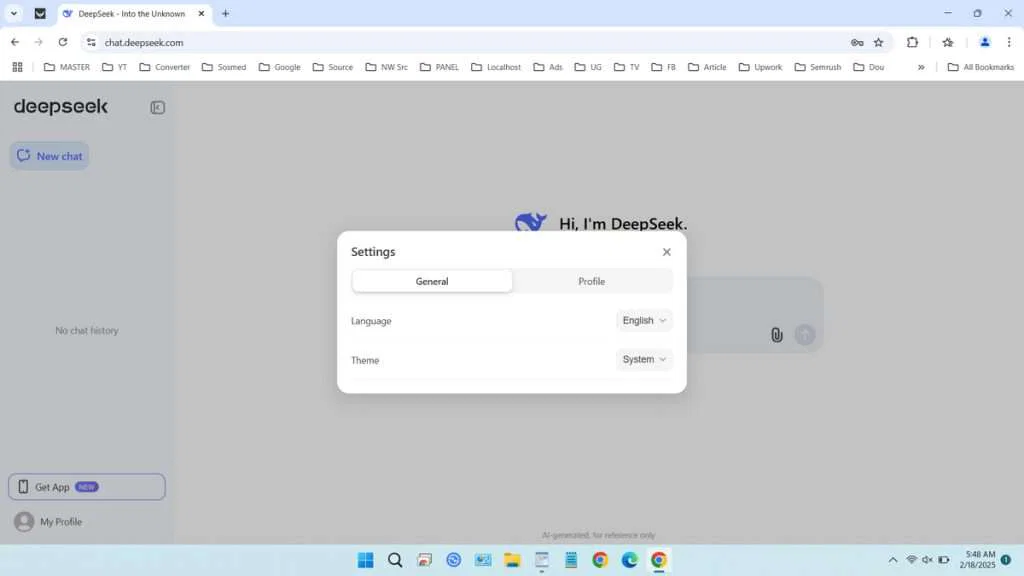Viewport: 1024px width, 576px height.
Task: Start a New chat
Action: [x=49, y=155]
